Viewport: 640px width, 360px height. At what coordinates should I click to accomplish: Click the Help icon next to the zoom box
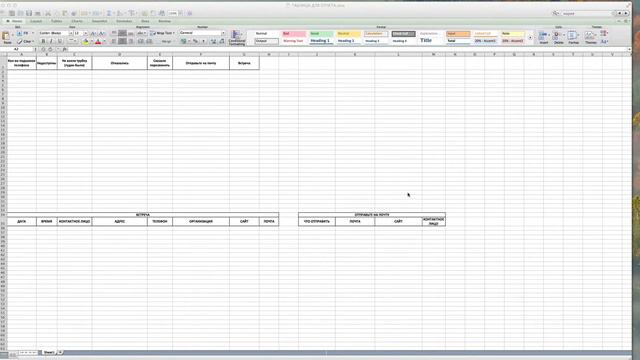tap(189, 13)
